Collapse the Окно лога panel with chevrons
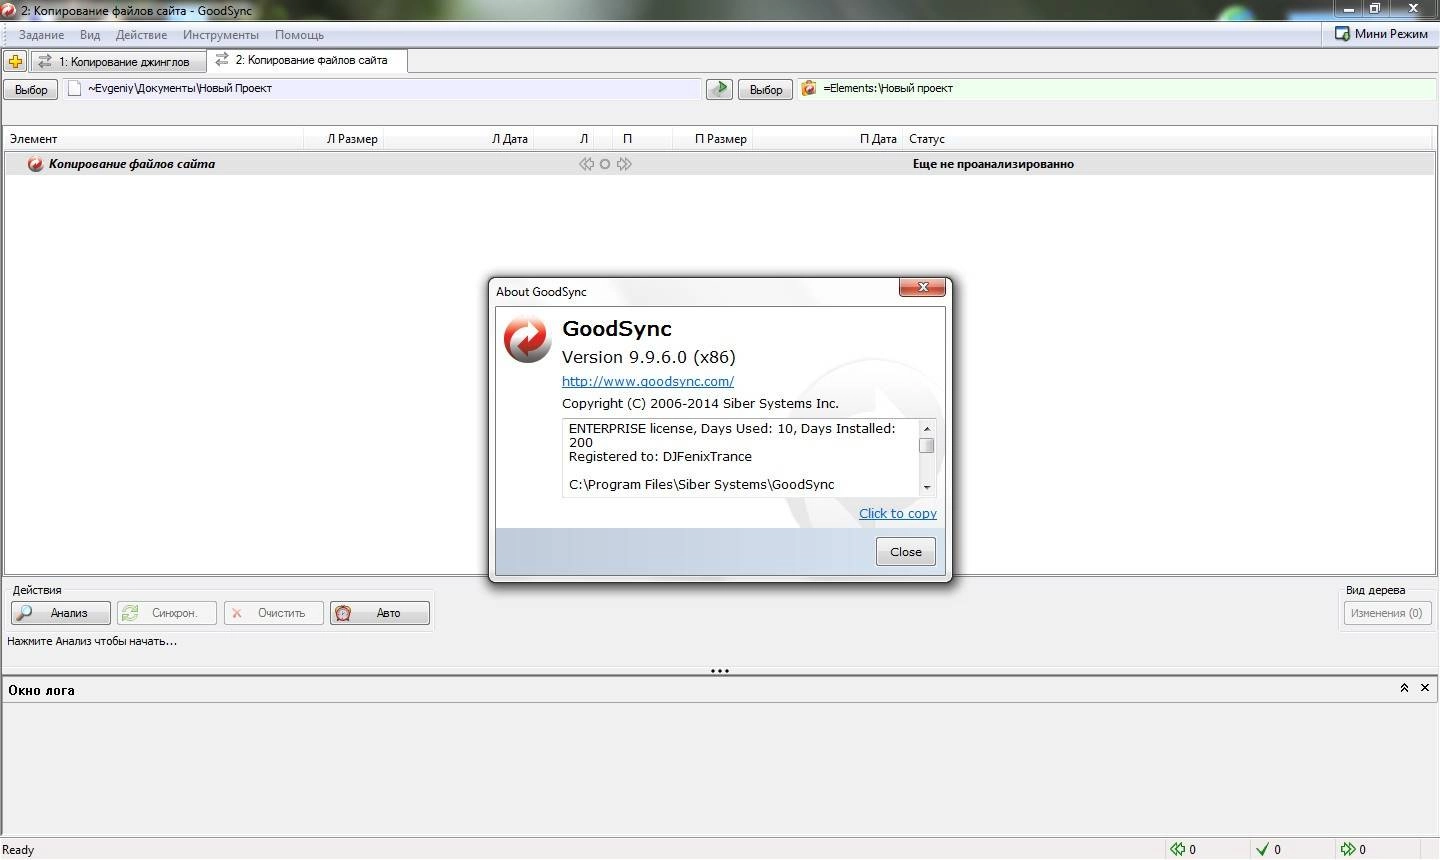Image resolution: width=1440 pixels, height=860 pixels. [1404, 688]
